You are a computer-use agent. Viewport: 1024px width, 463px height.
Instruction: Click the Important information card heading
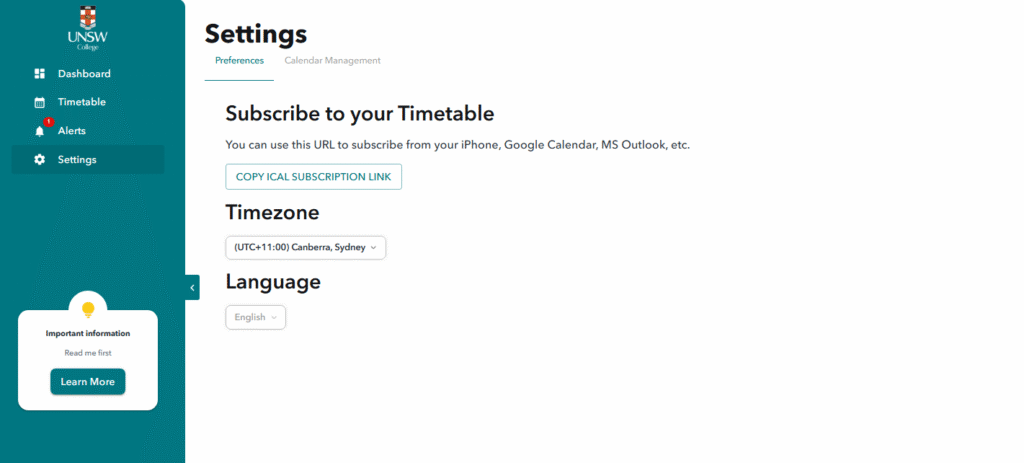click(x=88, y=333)
